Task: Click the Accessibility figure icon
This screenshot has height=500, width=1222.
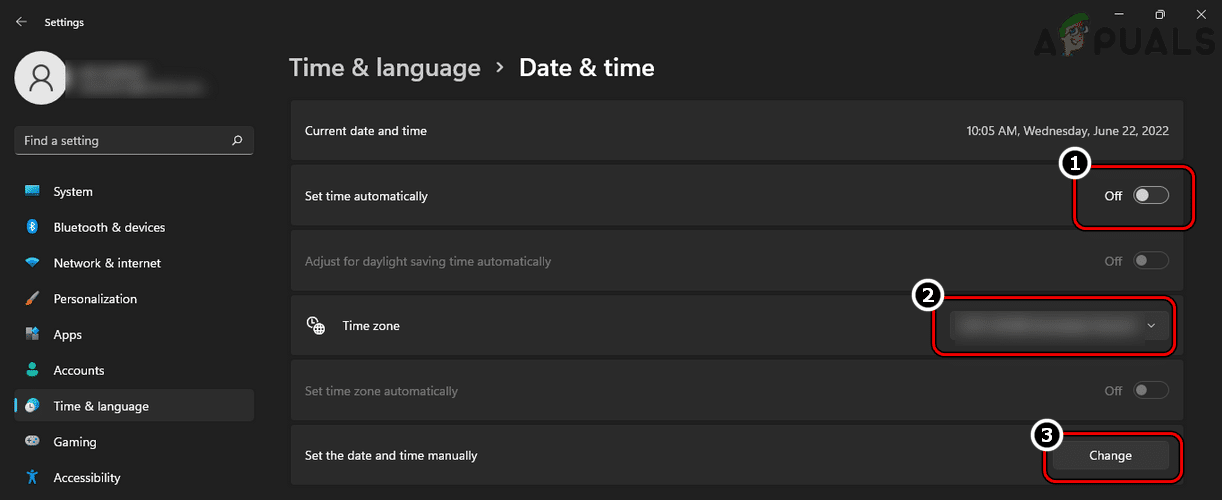Action: pos(32,477)
